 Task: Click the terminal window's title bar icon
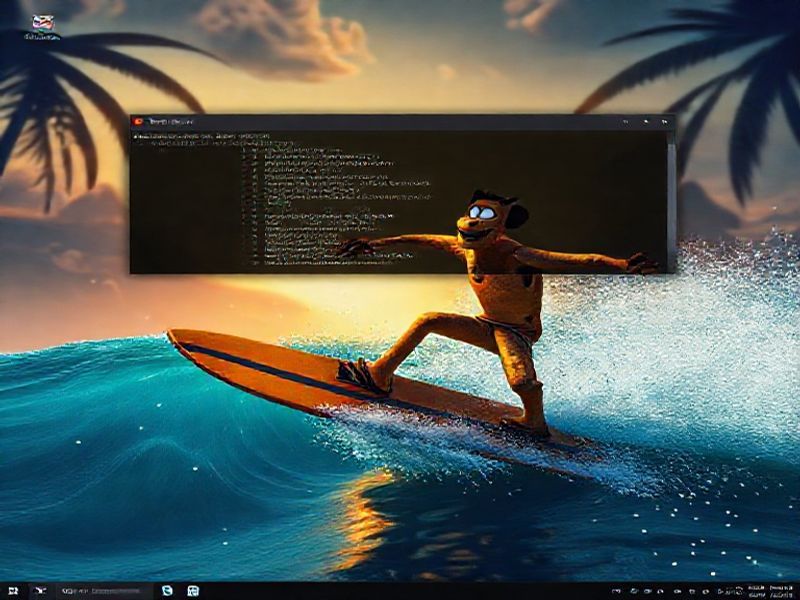coord(137,121)
